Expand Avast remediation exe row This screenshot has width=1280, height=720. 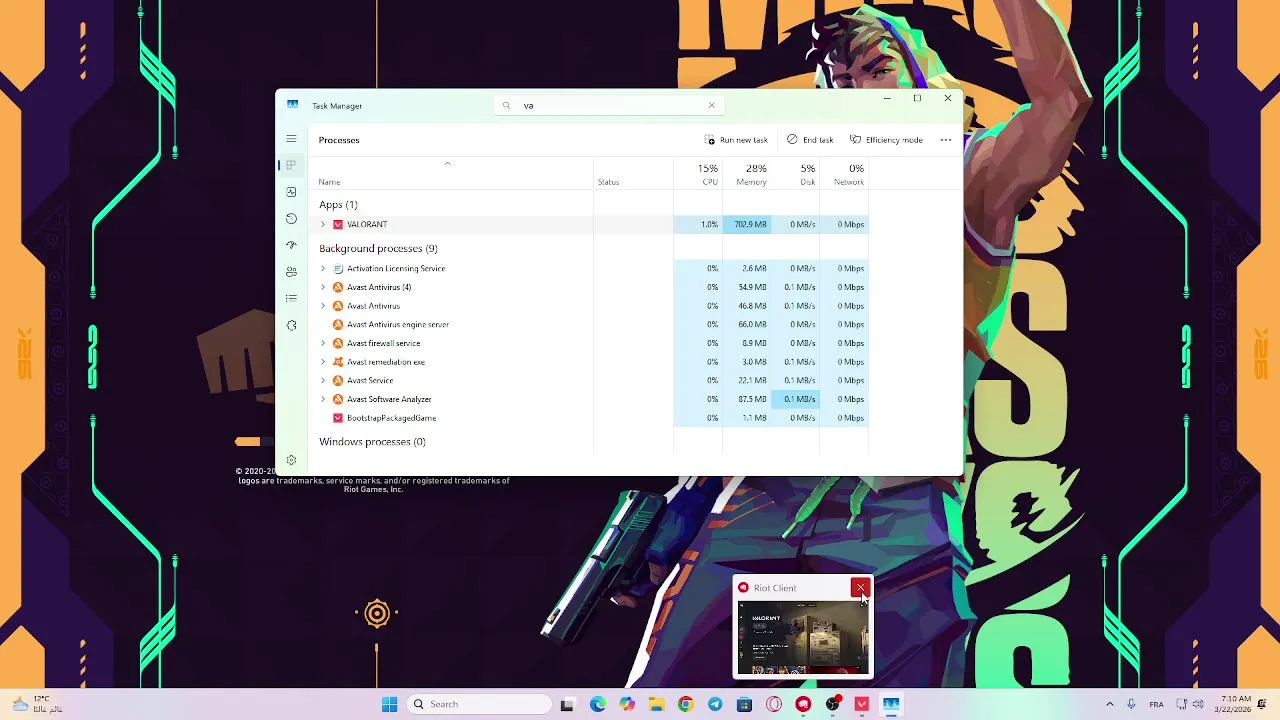[323, 362]
